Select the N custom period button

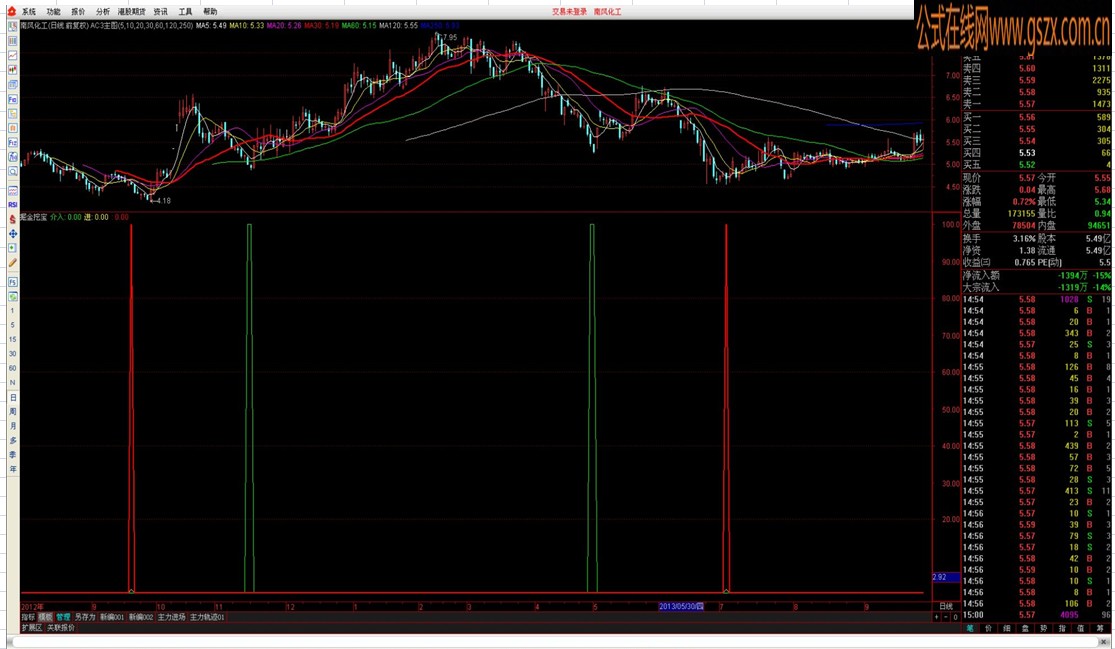coord(13,382)
